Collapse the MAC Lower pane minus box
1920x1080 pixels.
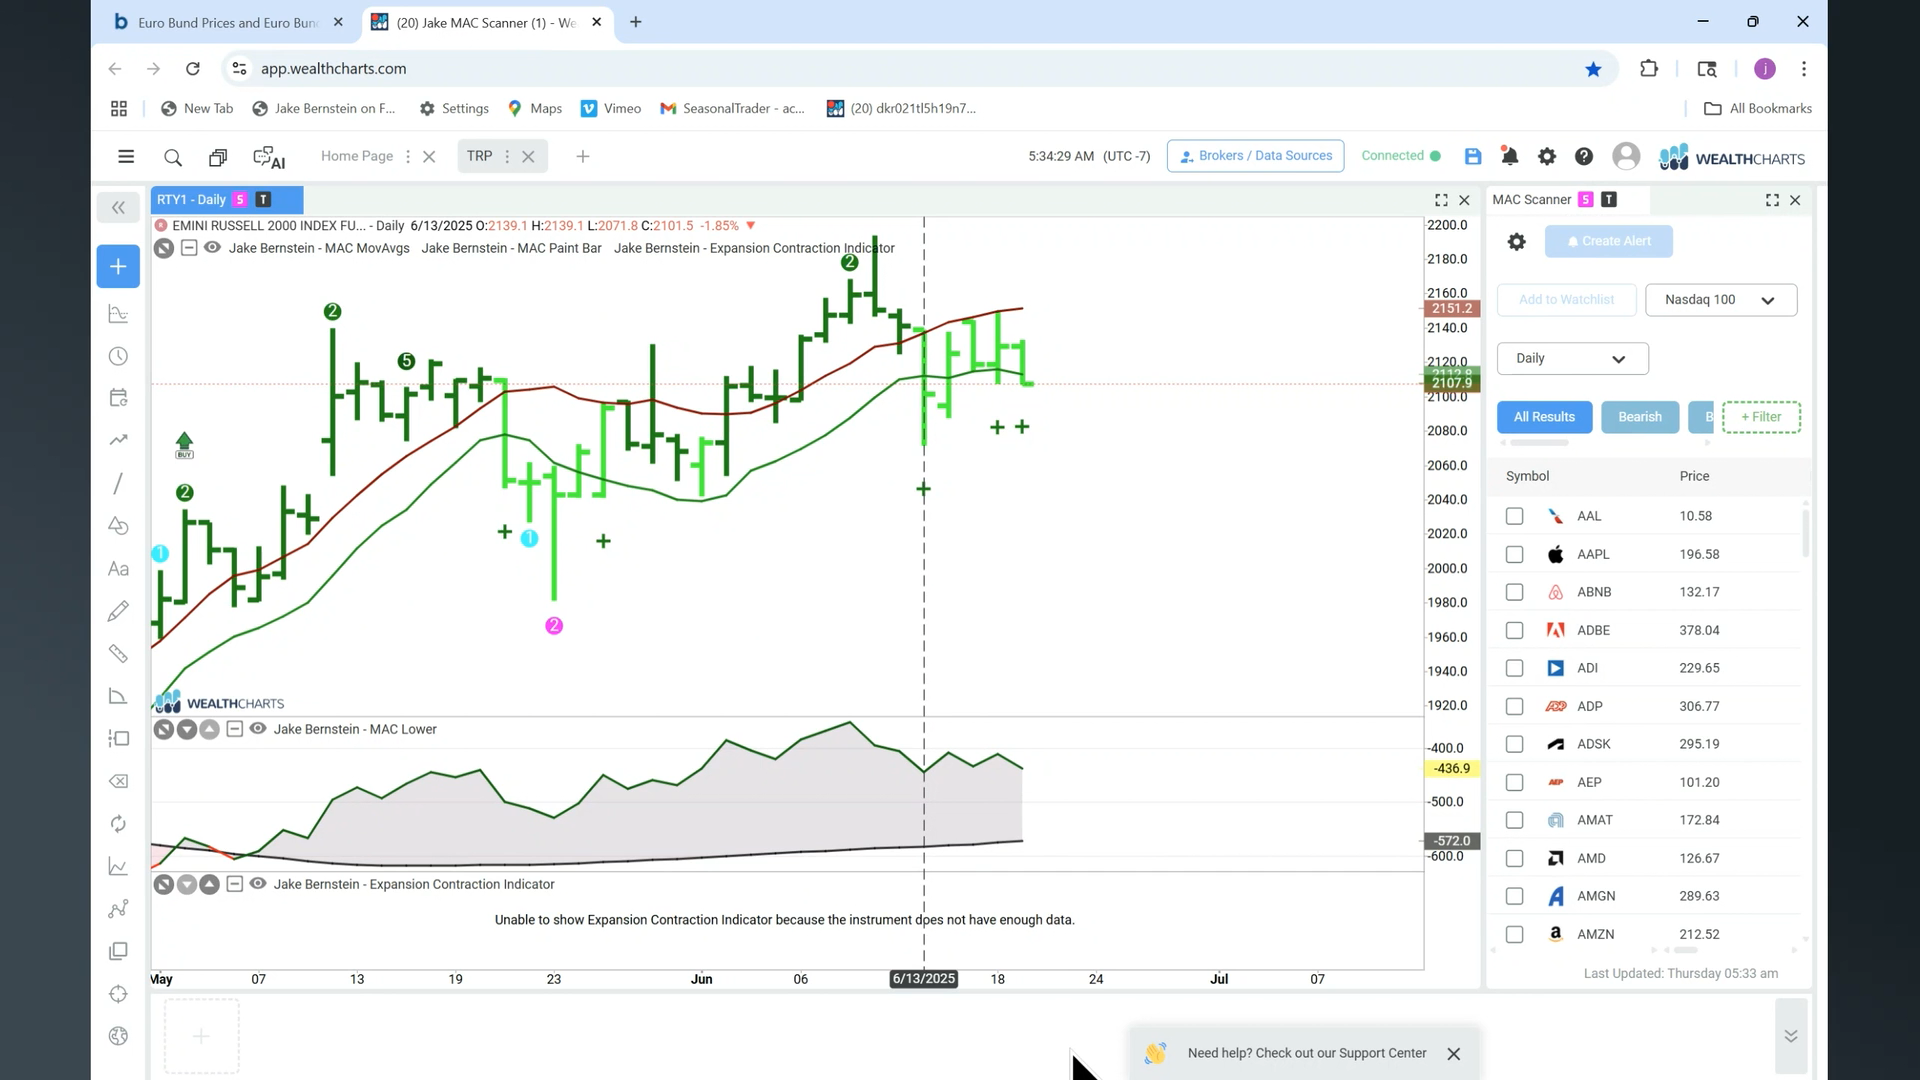pyautogui.click(x=234, y=729)
